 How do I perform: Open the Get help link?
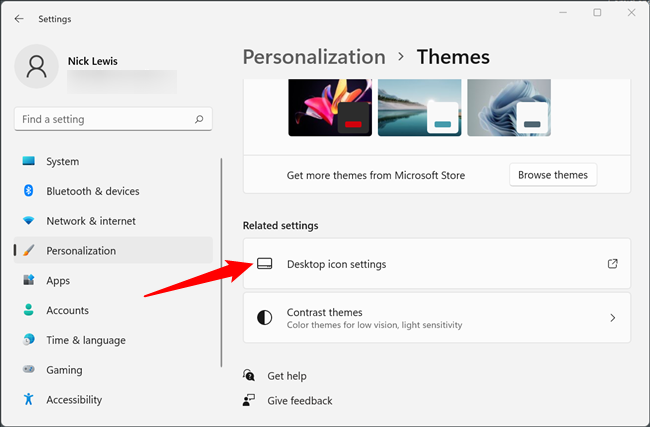point(287,376)
